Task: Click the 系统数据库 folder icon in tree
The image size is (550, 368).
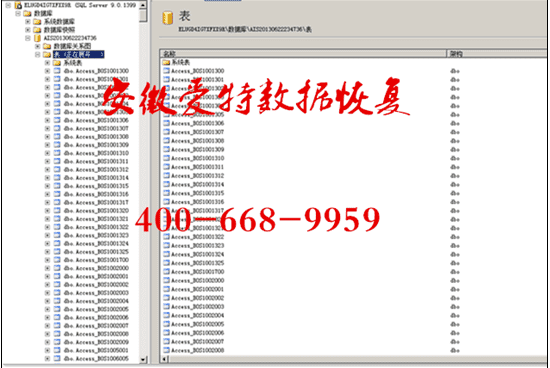Action: click(x=37, y=22)
